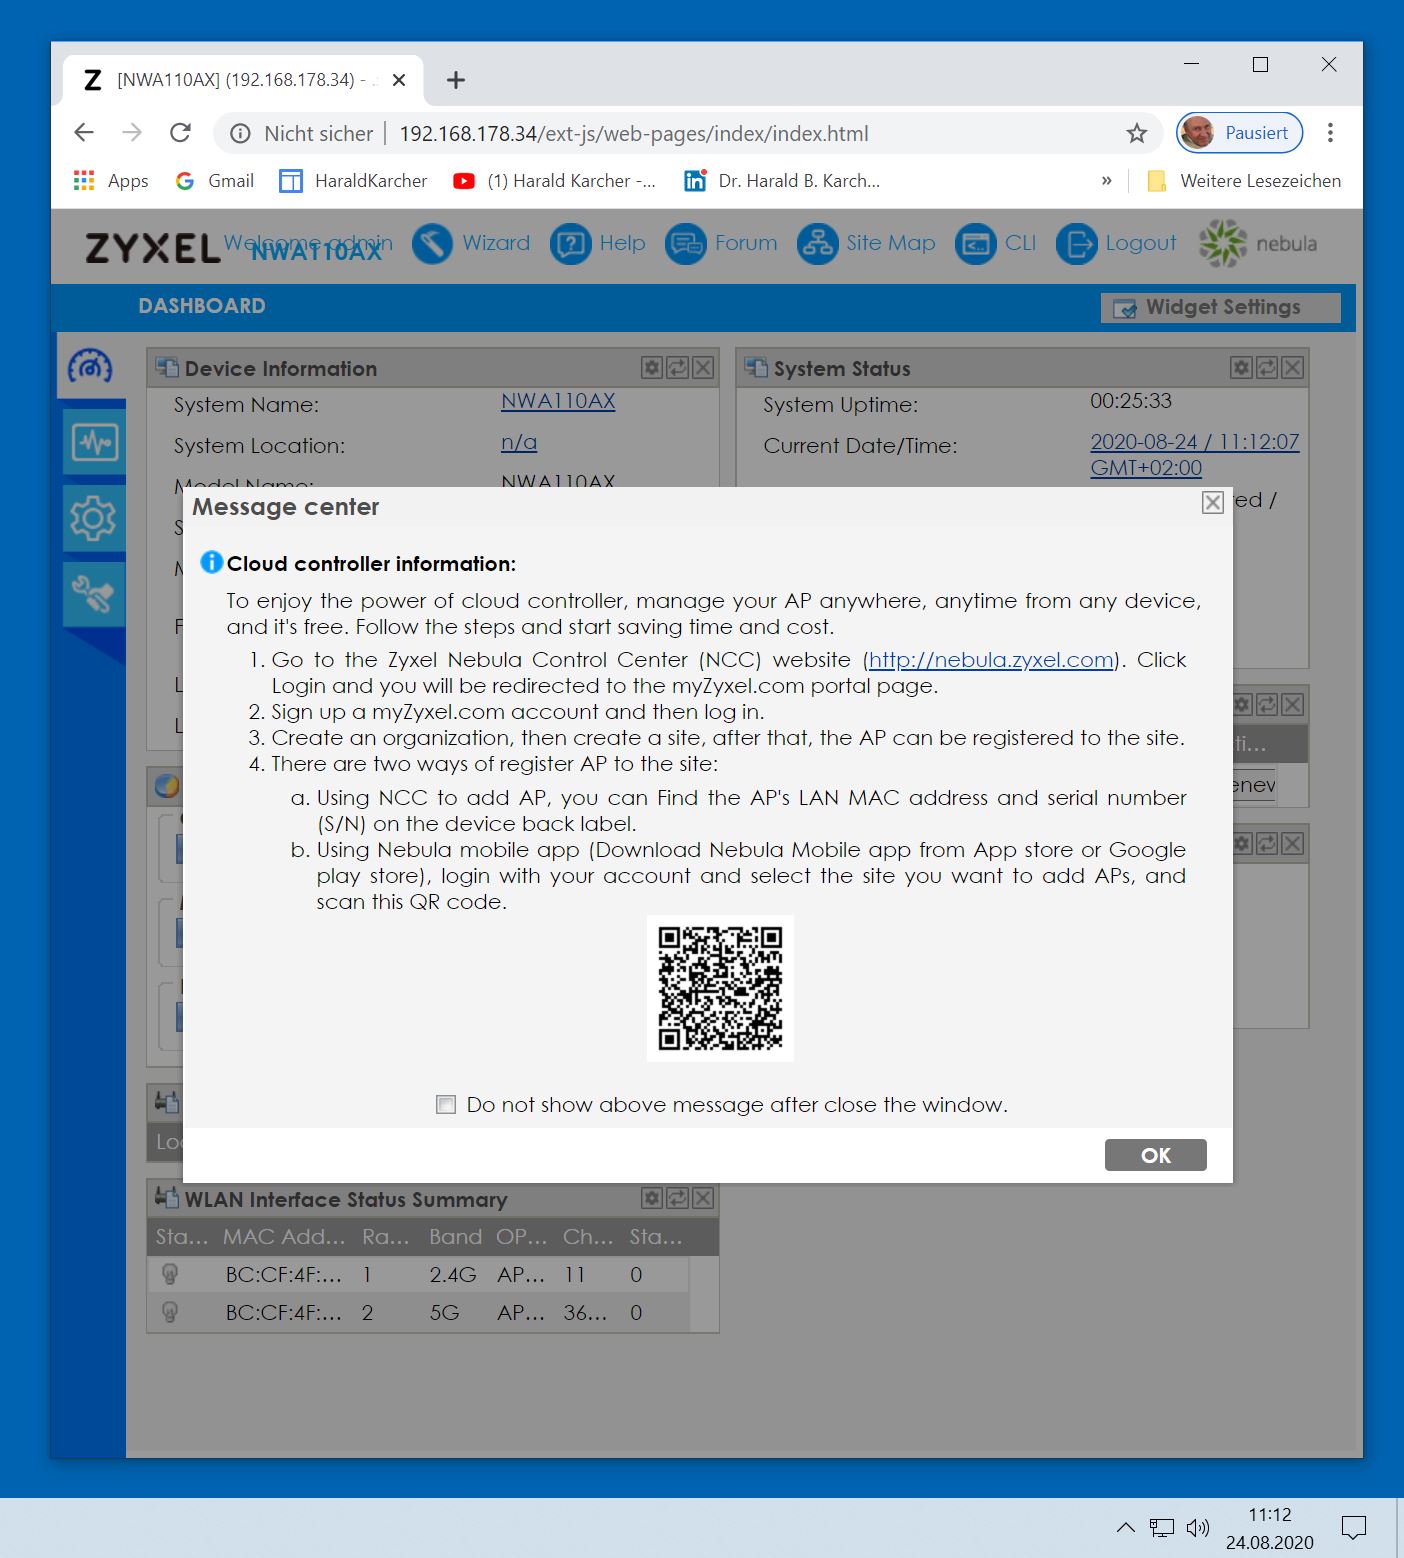
Task: Open the taskbar clock showing 11:12
Action: (x=1270, y=1528)
